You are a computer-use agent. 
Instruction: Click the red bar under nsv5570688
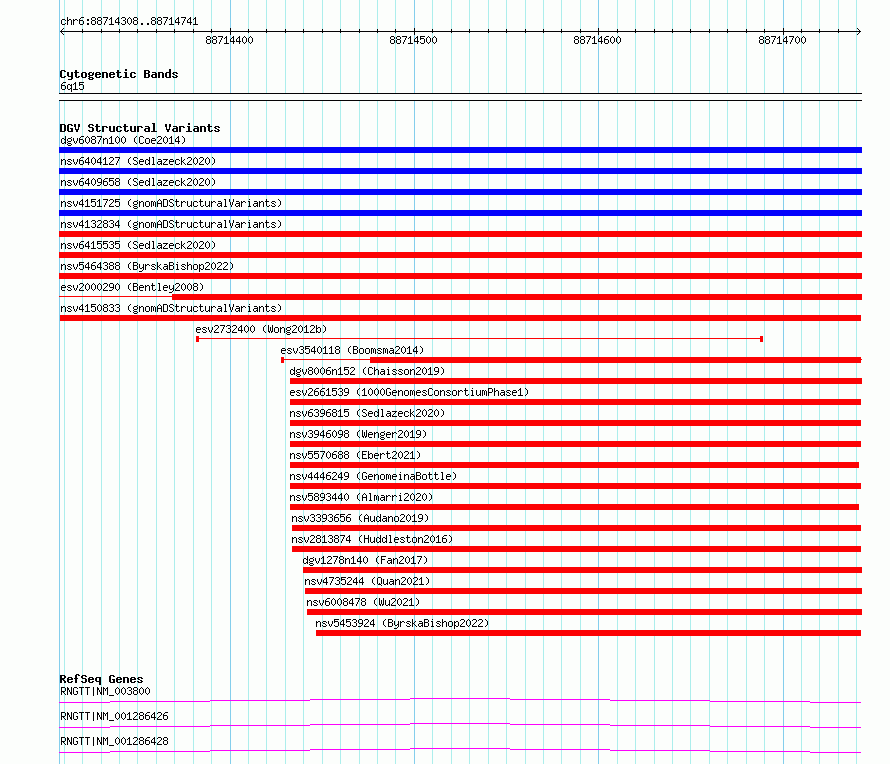574,465
